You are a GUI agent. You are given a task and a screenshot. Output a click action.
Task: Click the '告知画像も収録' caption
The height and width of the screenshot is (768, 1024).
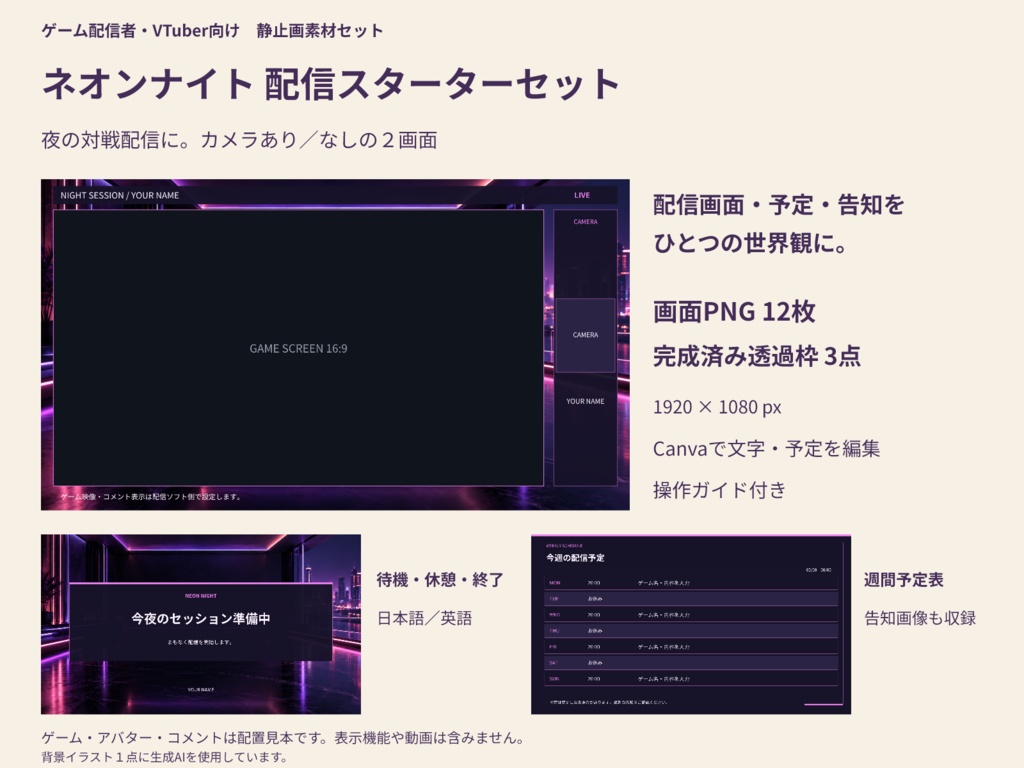coord(920,618)
